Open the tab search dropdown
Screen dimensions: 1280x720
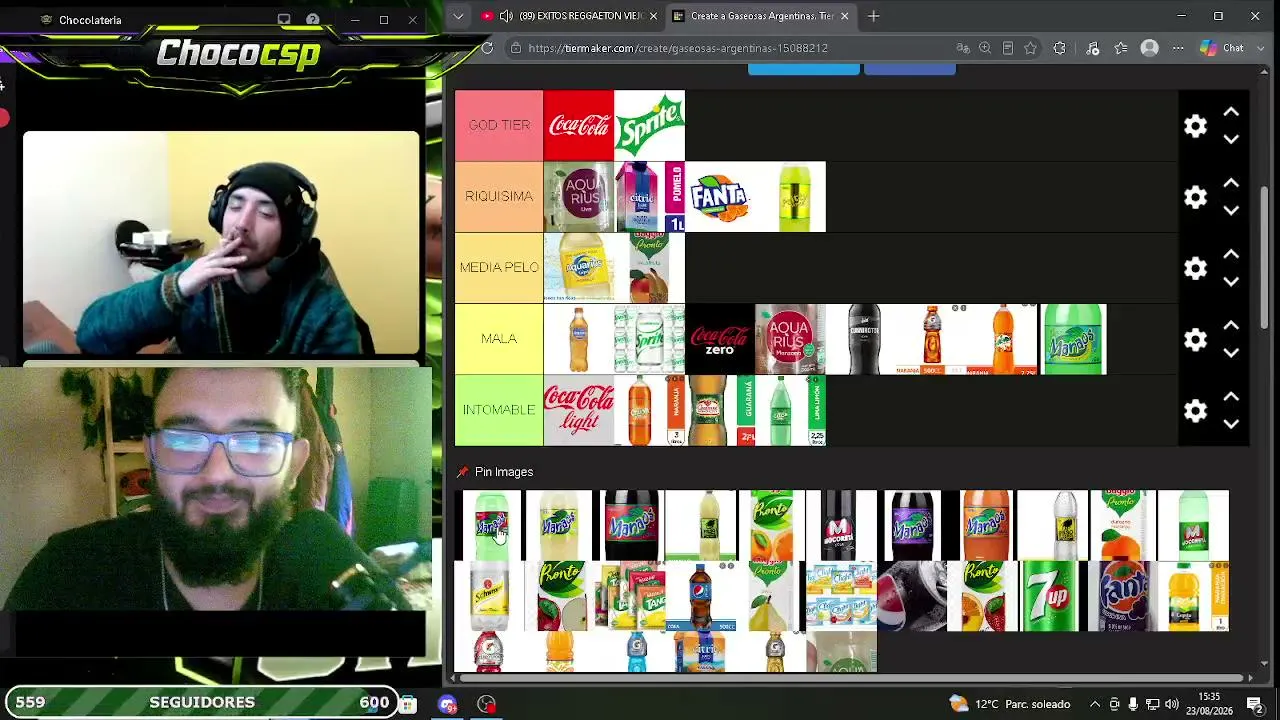click(458, 16)
